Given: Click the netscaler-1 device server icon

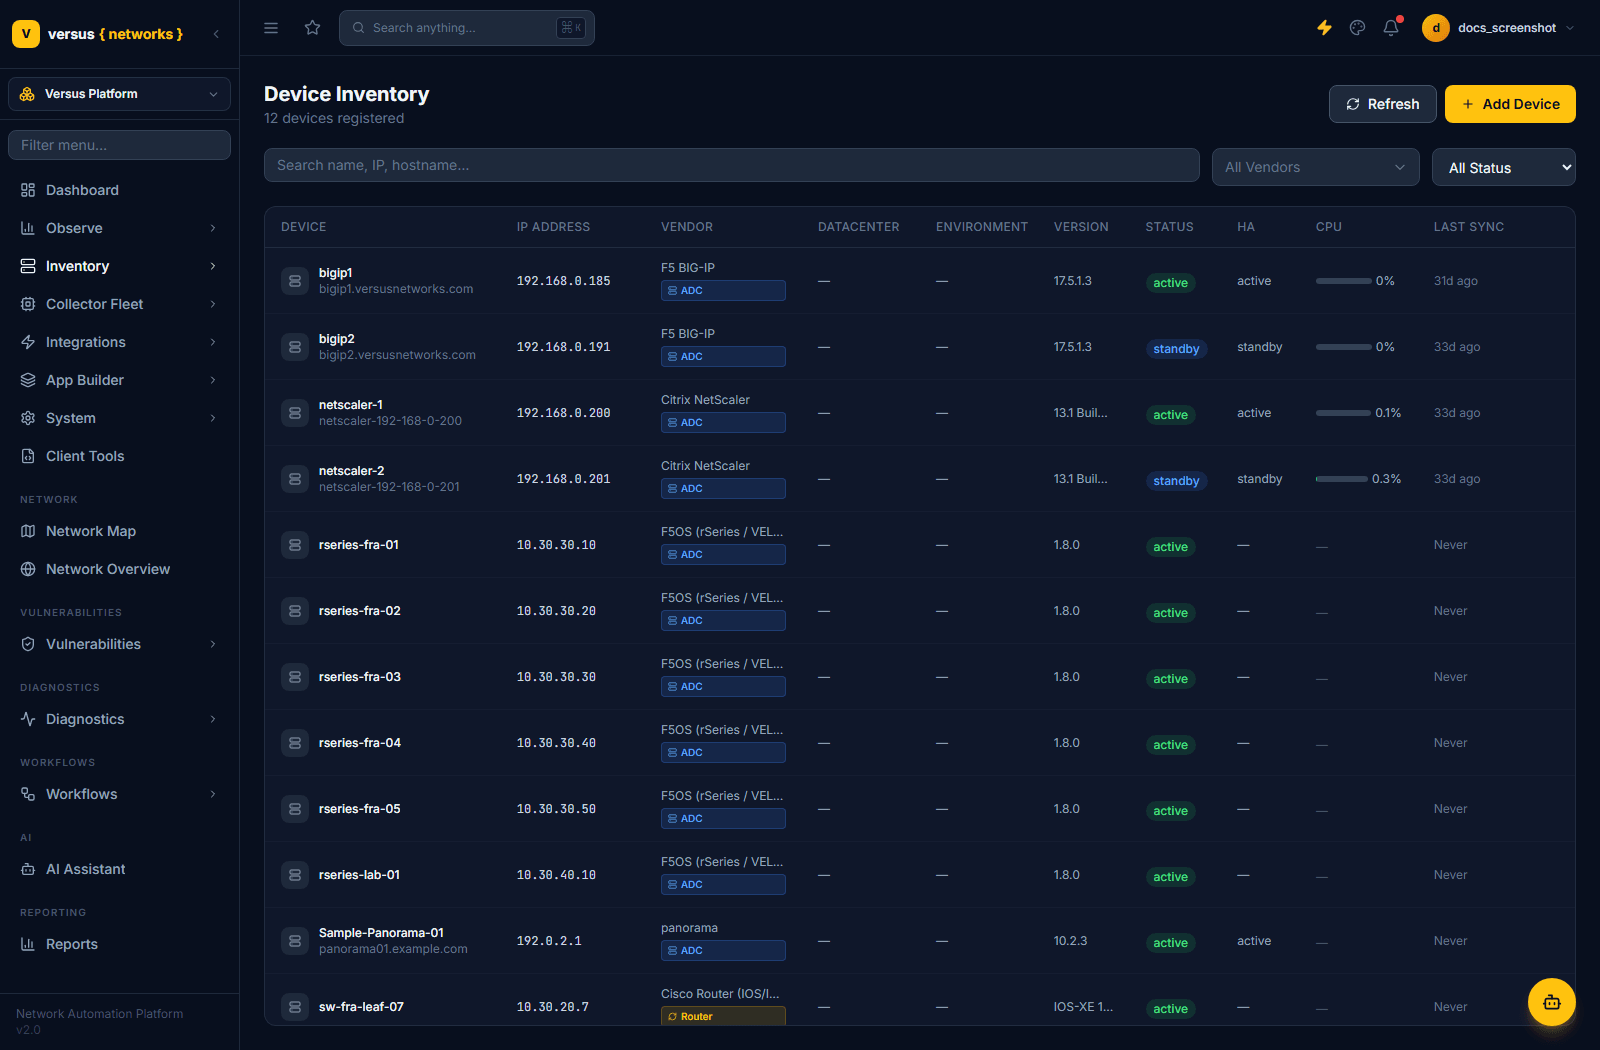Looking at the screenshot, I should coord(295,413).
